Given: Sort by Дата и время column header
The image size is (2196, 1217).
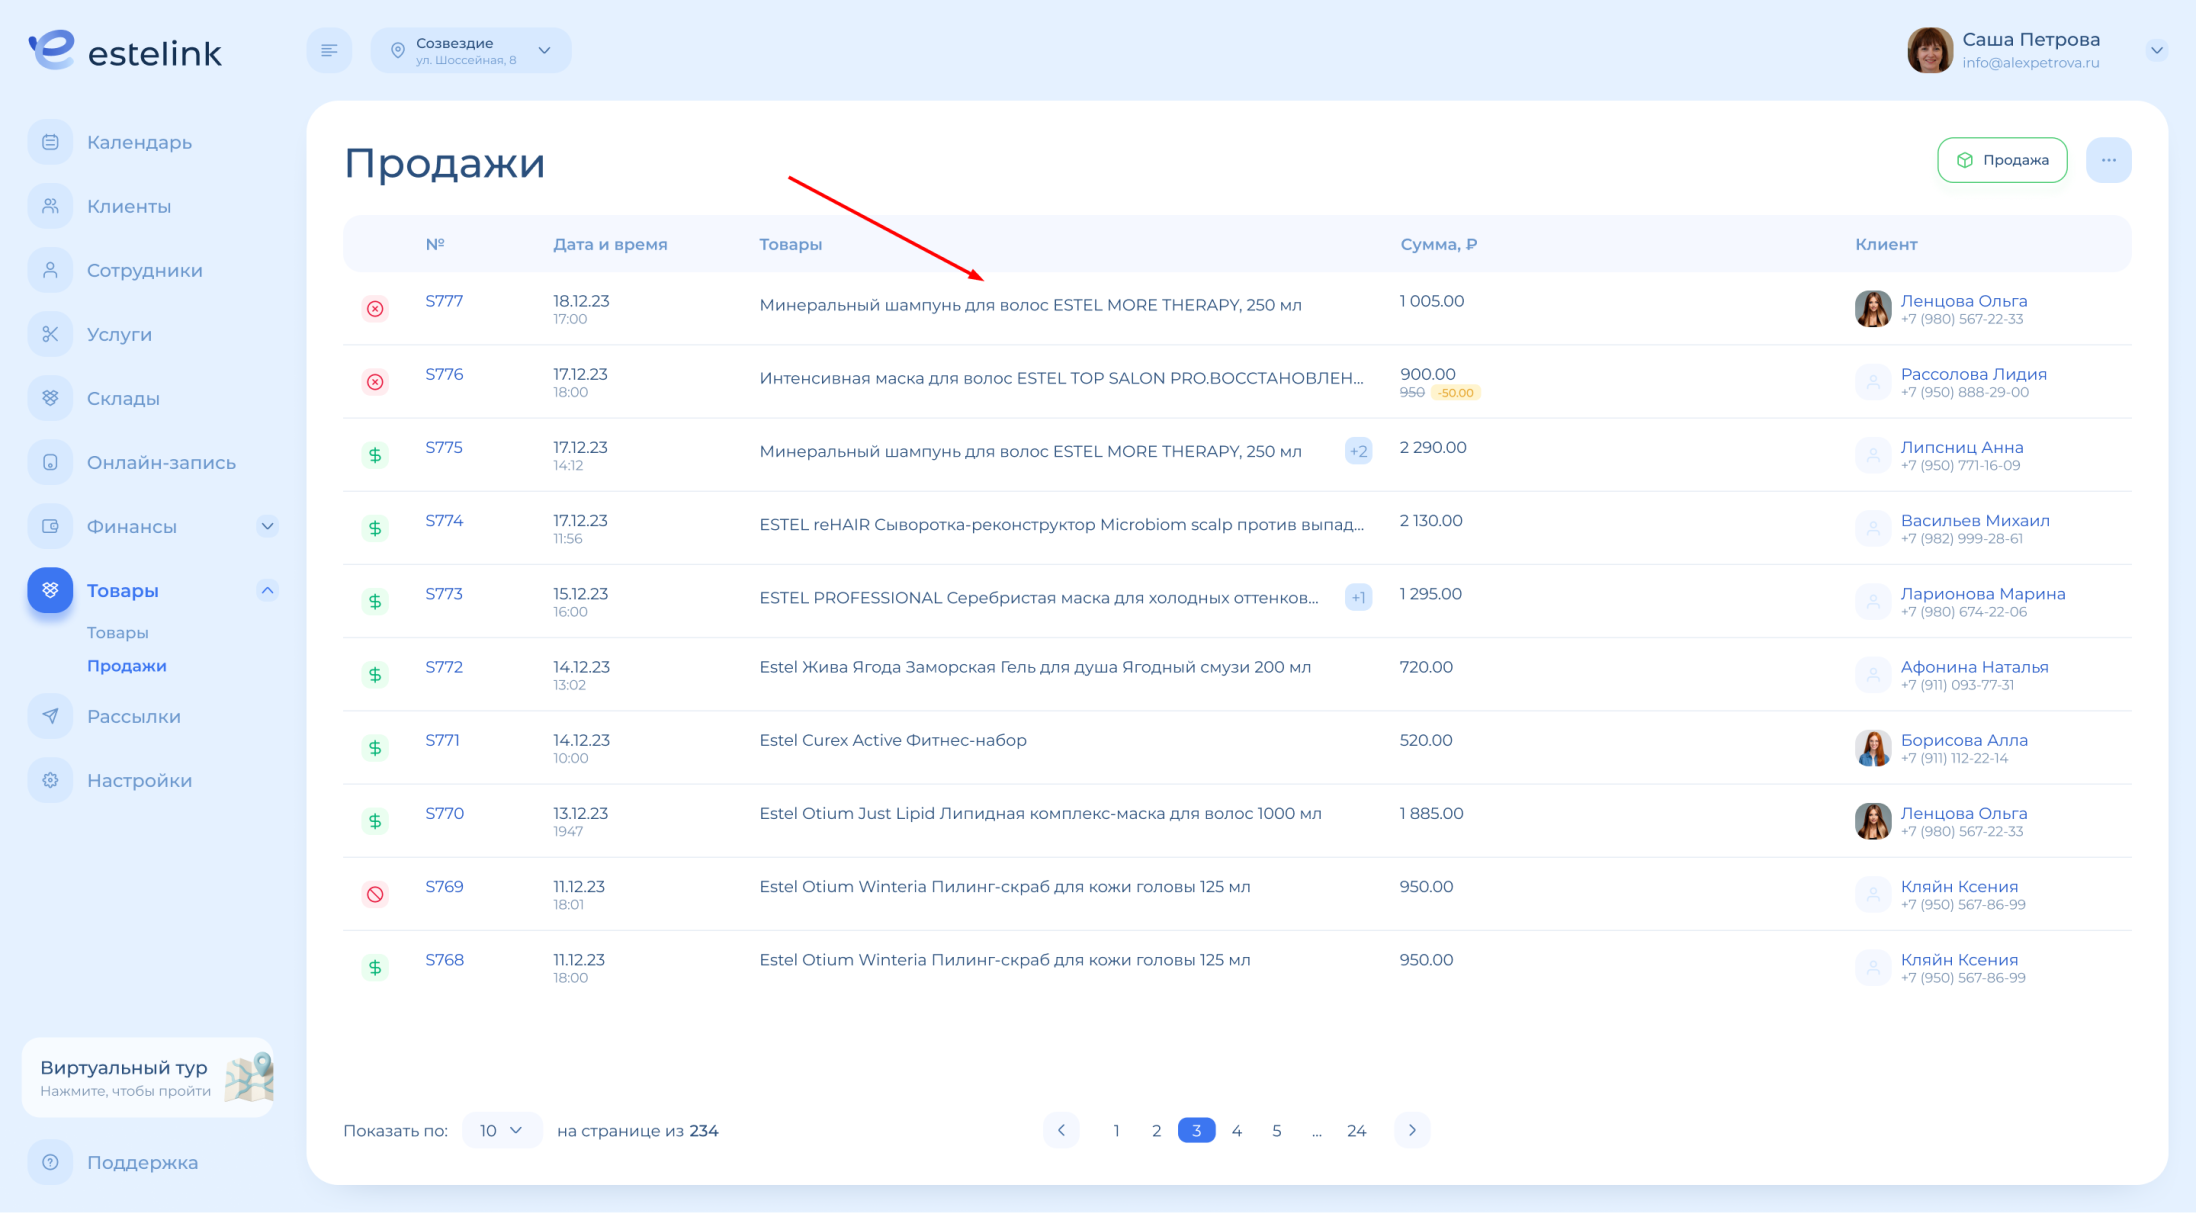Looking at the screenshot, I should 610,244.
